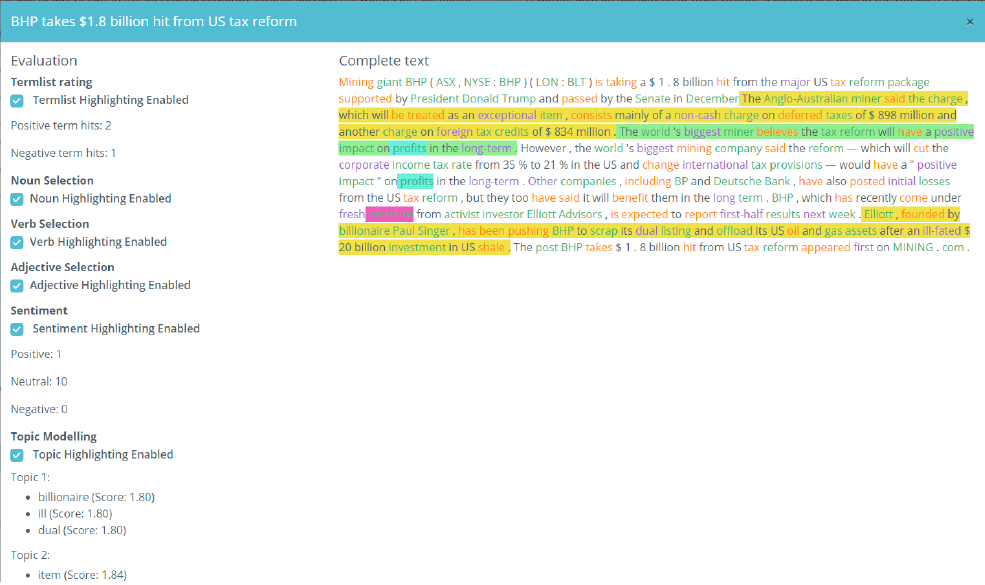Select "Negative term hits: 1" line
This screenshot has width=985, height=585.
coord(63,153)
